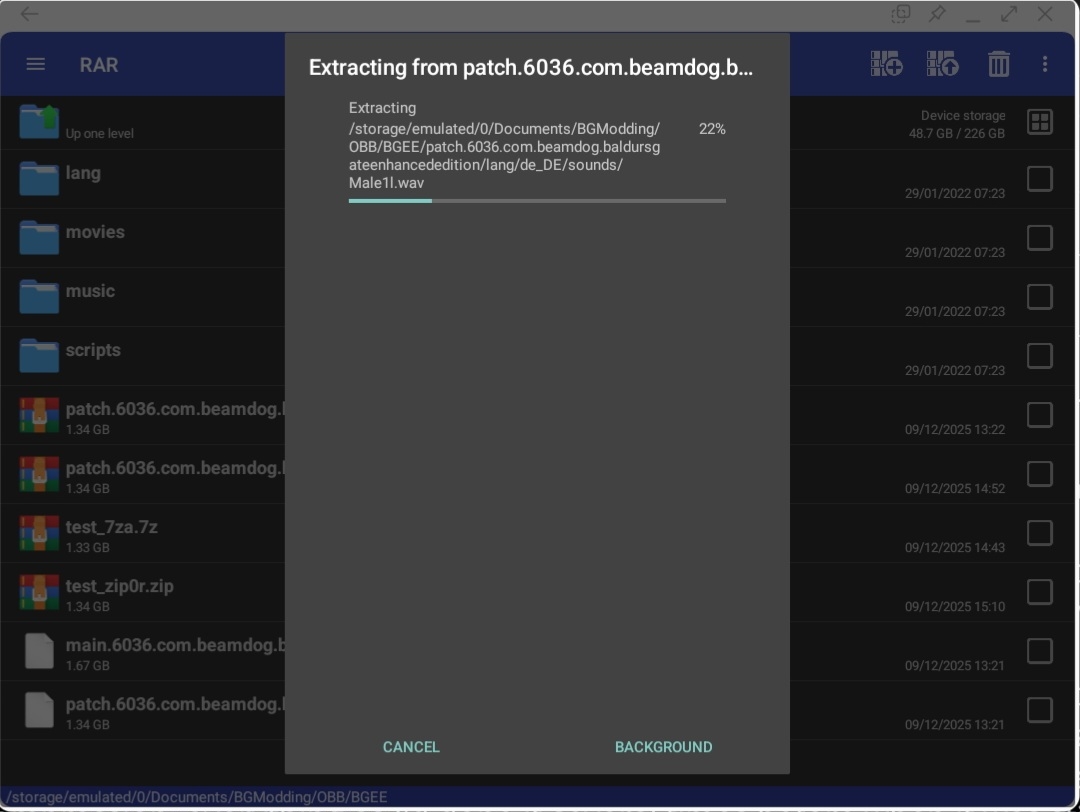
Task: Open the hamburger navigation menu
Action: click(36, 65)
